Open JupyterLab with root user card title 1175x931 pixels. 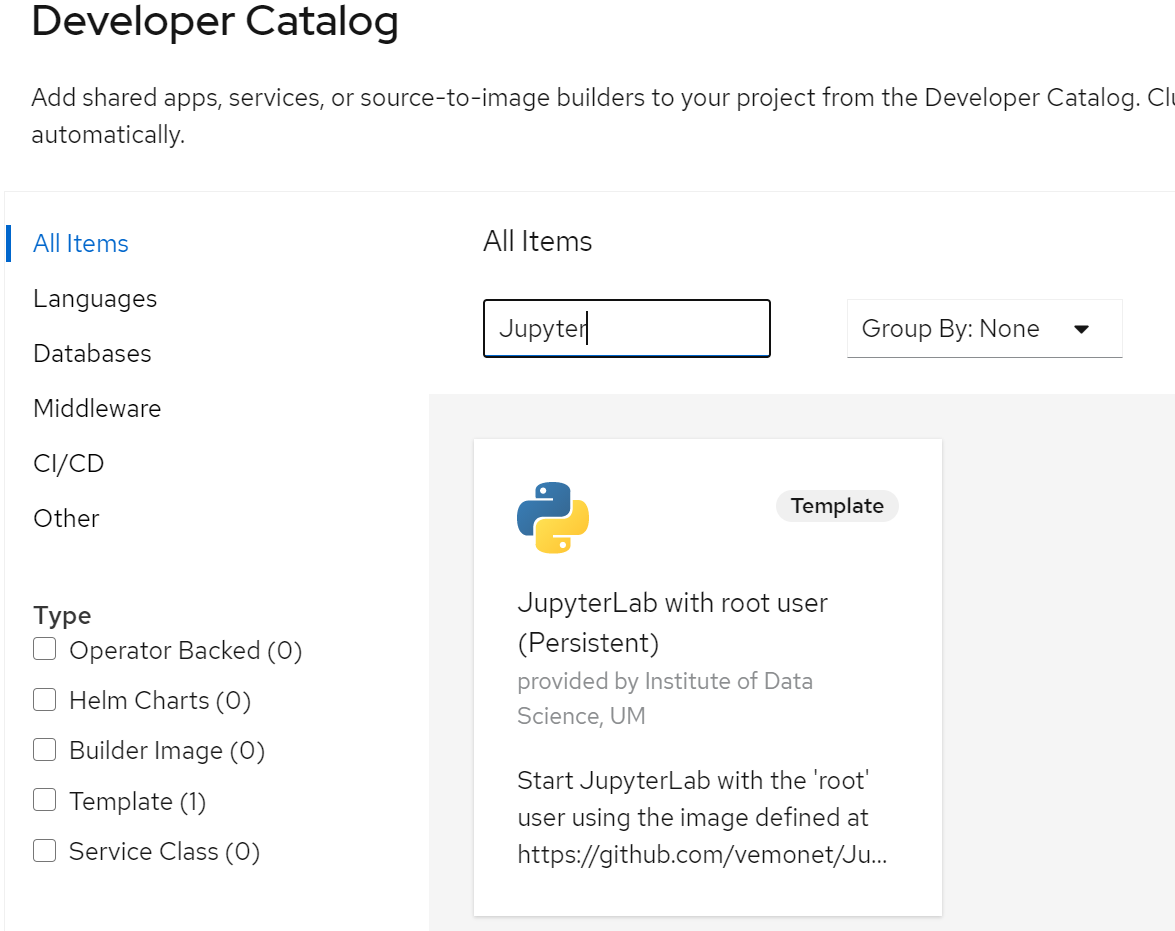pyautogui.click(x=672, y=623)
